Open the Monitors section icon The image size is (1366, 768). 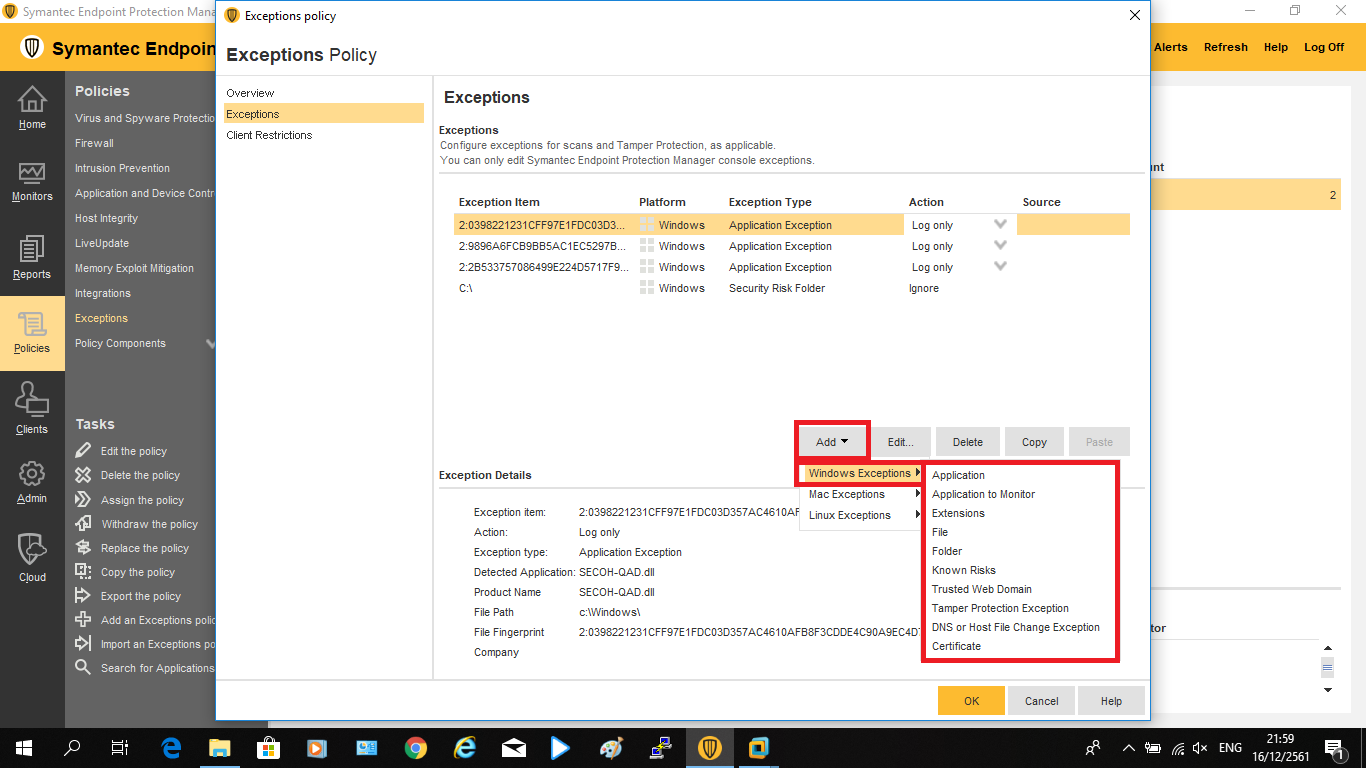[32, 174]
